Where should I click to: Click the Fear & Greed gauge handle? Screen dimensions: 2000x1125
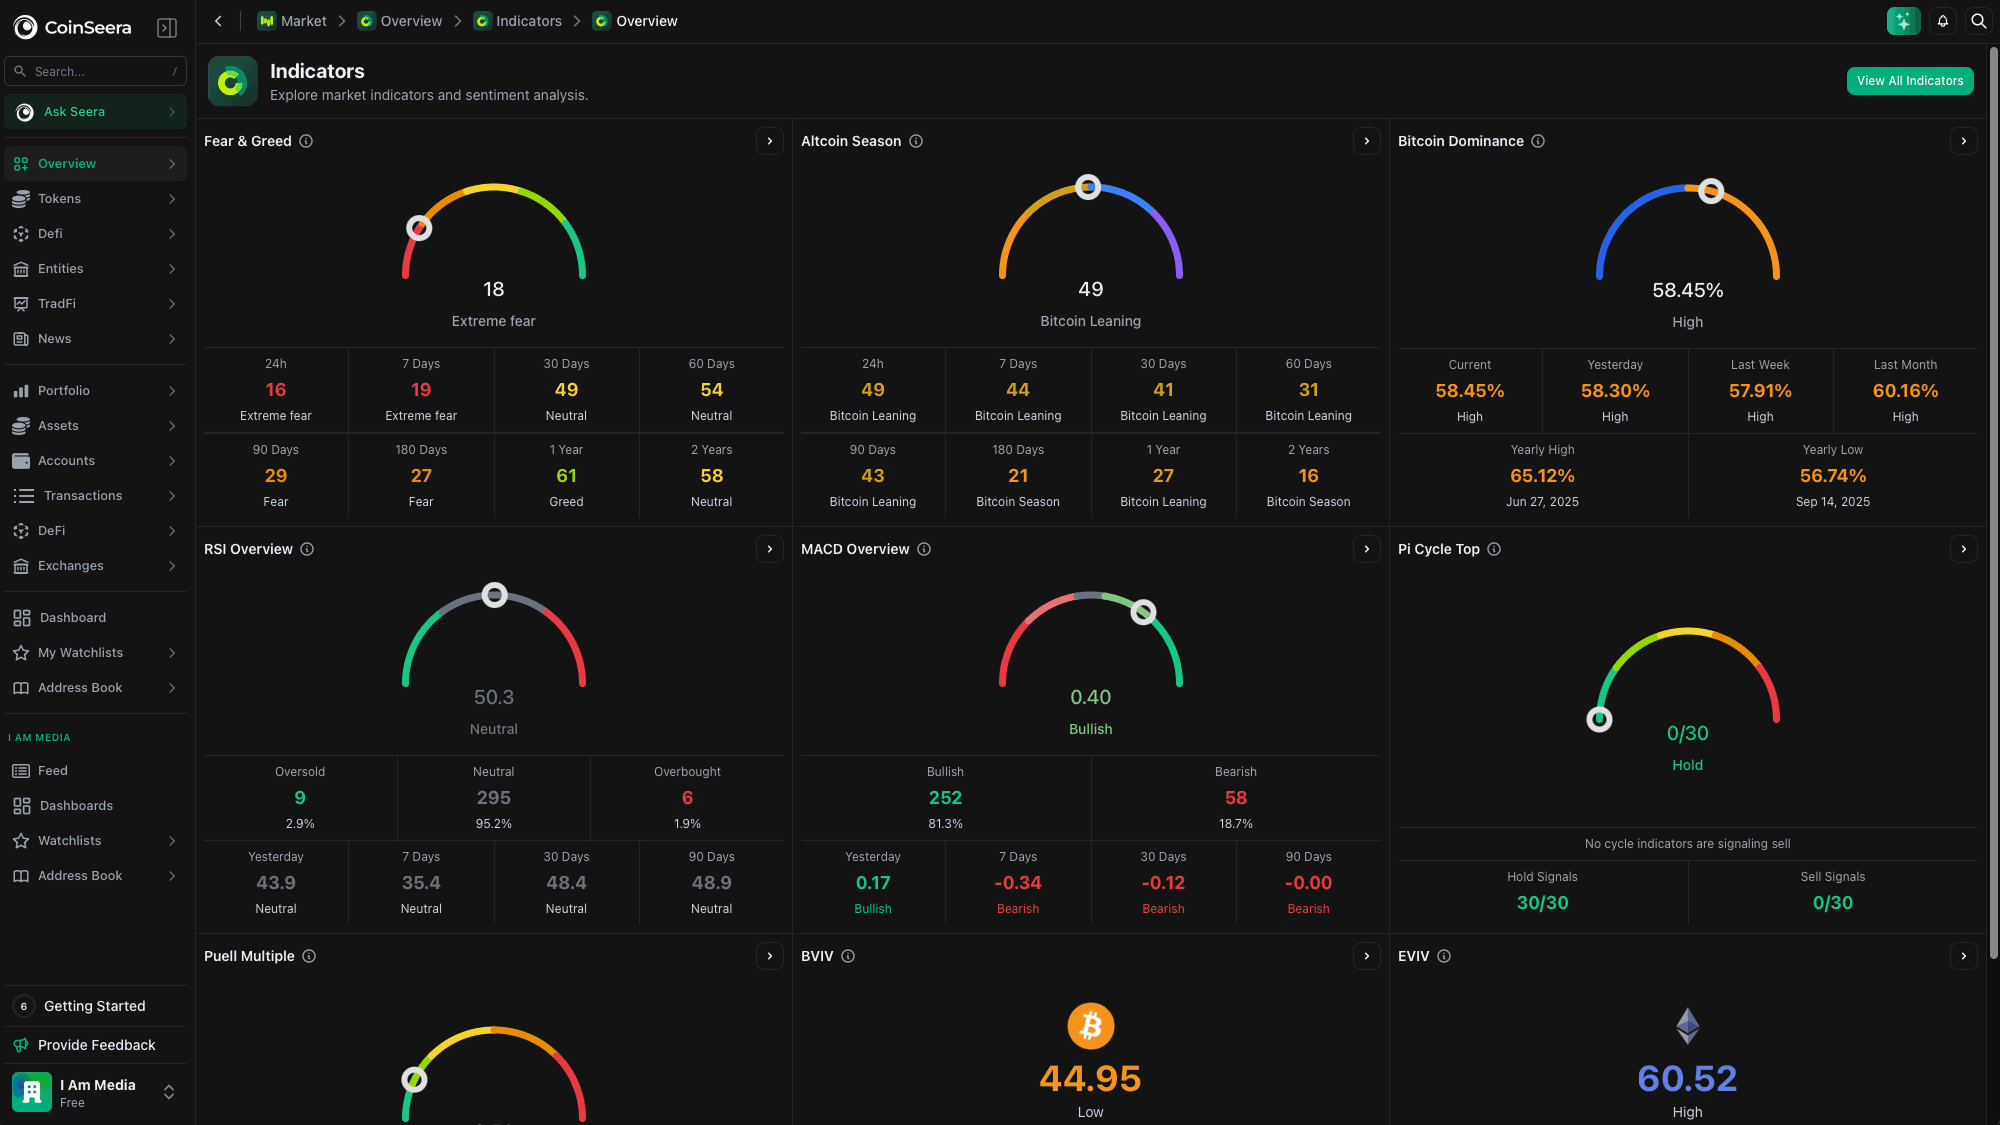tap(419, 228)
